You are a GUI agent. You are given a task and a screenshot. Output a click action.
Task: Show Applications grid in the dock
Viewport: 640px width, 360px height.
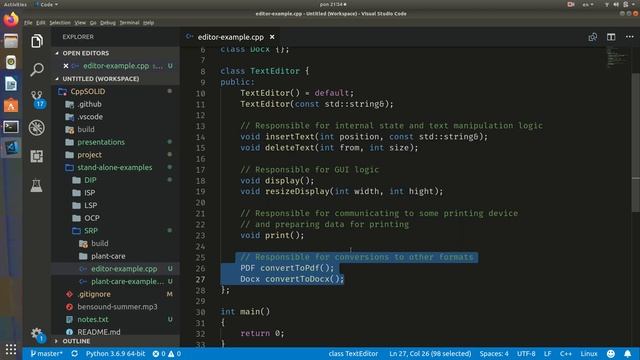[x=11, y=349]
